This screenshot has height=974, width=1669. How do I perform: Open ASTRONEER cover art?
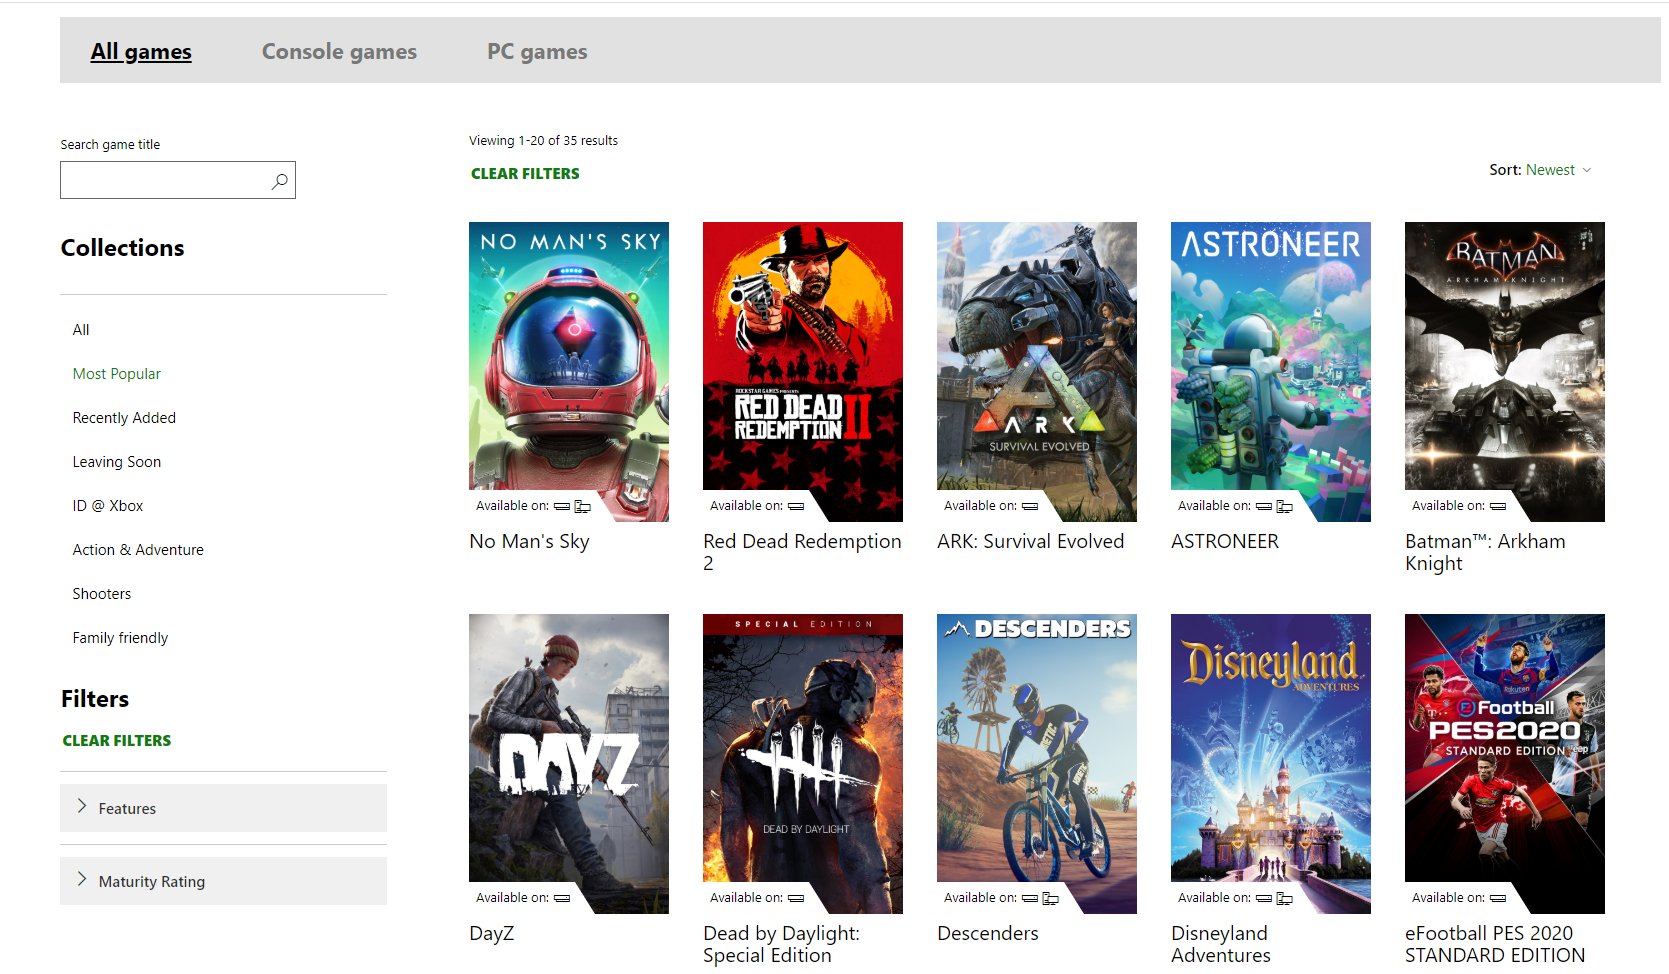1271,371
